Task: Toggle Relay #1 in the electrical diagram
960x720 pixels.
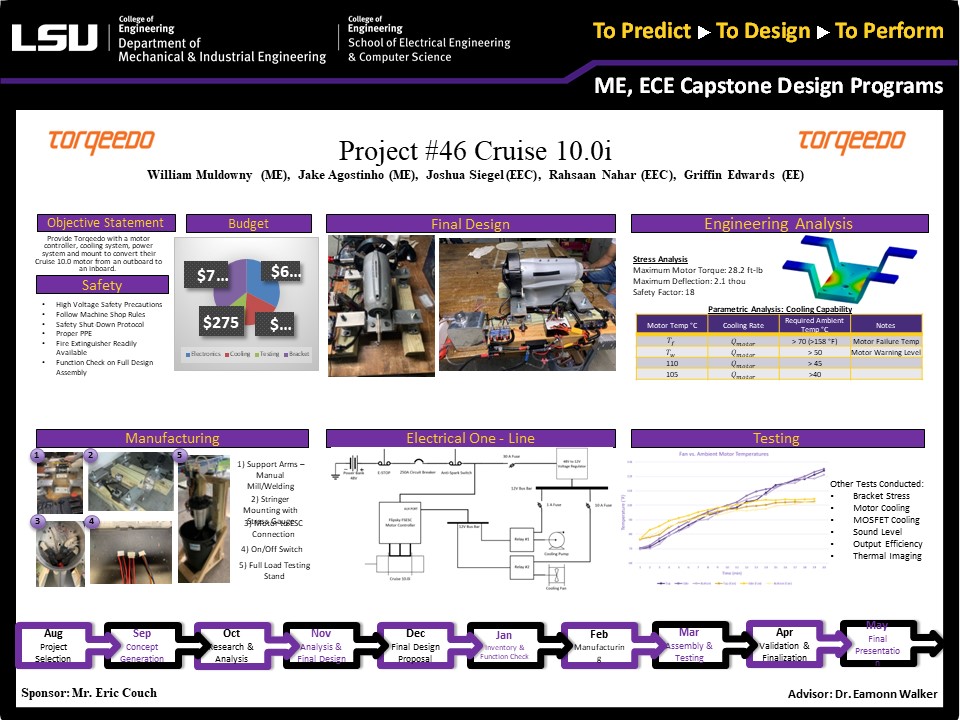Action: [522, 540]
